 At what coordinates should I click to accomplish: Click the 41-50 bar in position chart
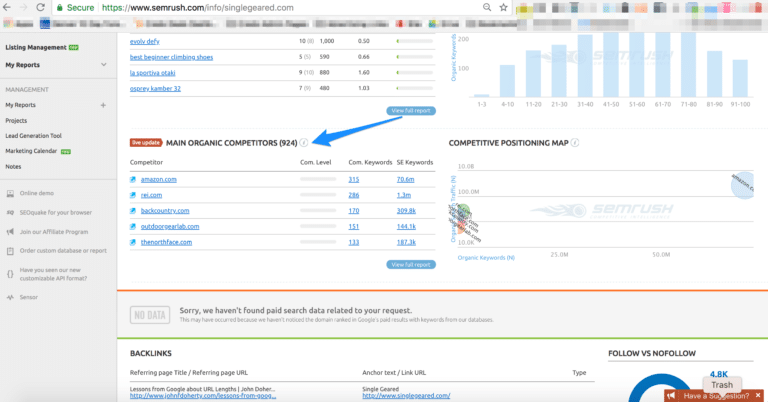click(611, 65)
